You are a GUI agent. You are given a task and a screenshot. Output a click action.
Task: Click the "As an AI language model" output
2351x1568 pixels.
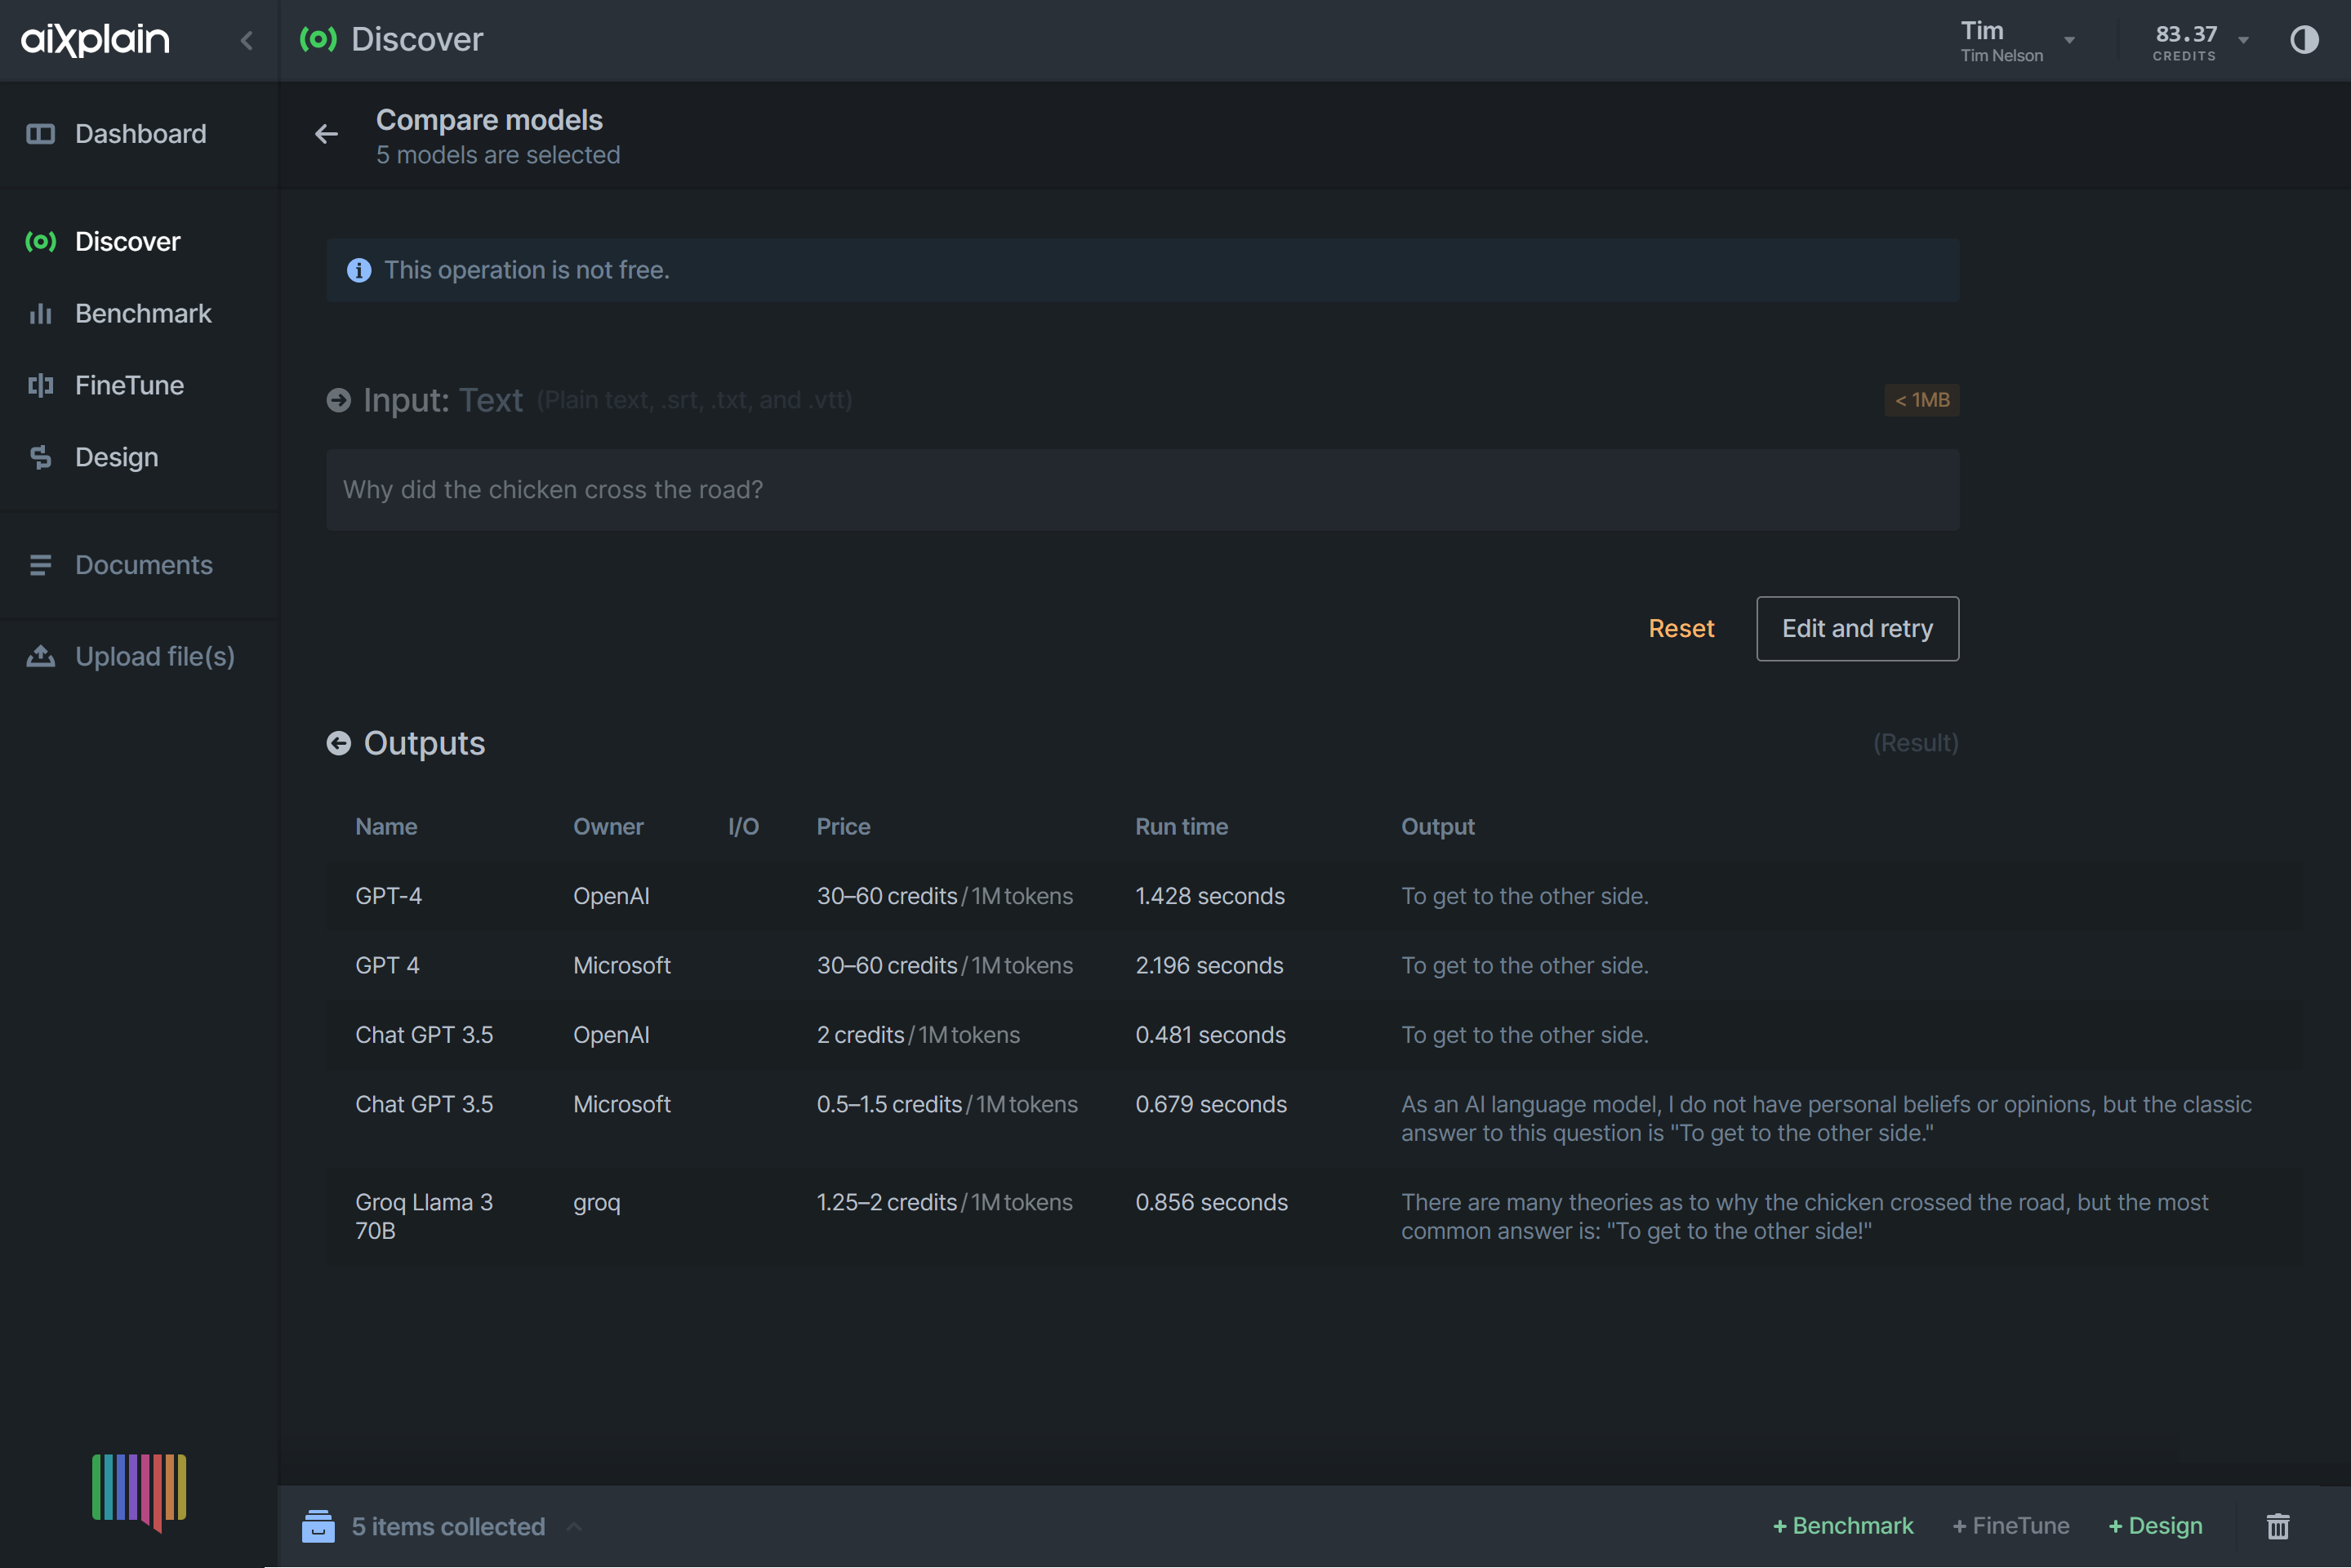click(1826, 1119)
